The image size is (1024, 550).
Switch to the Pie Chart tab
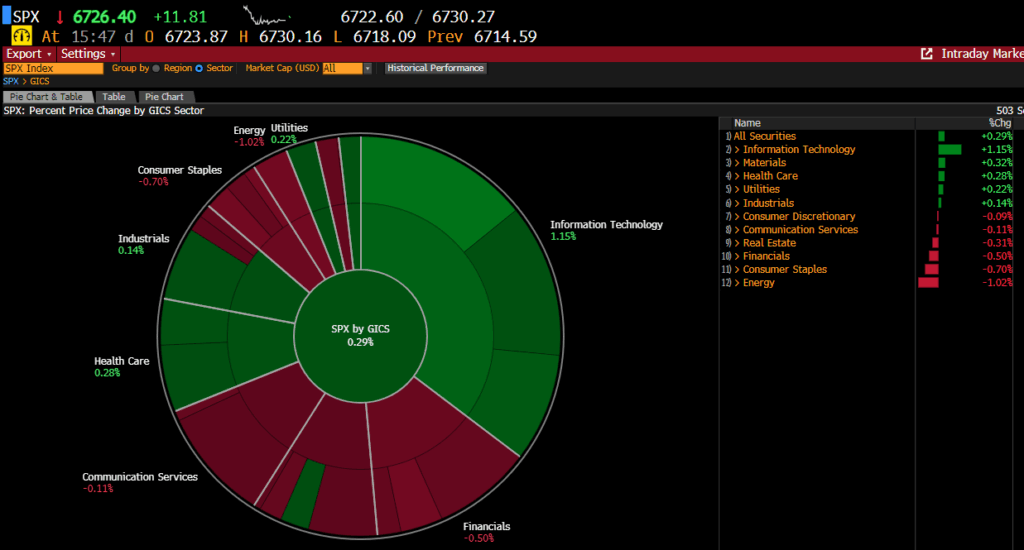[x=165, y=97]
